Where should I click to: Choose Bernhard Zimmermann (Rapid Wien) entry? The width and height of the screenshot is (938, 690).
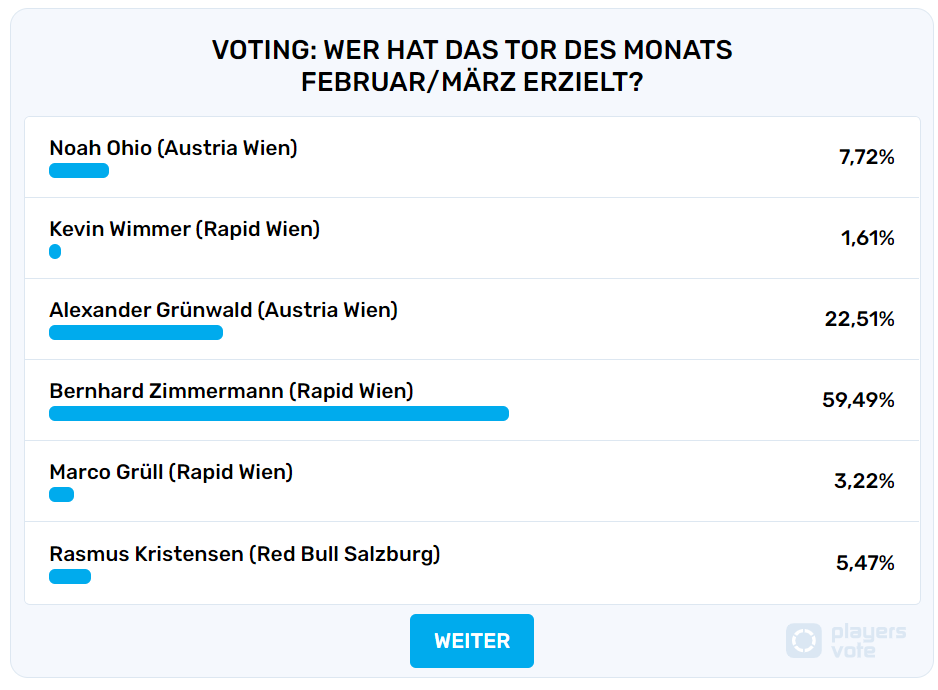[472, 400]
